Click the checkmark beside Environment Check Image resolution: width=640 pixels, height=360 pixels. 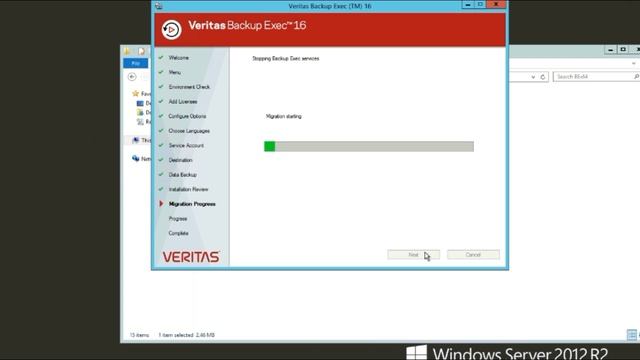click(161, 87)
